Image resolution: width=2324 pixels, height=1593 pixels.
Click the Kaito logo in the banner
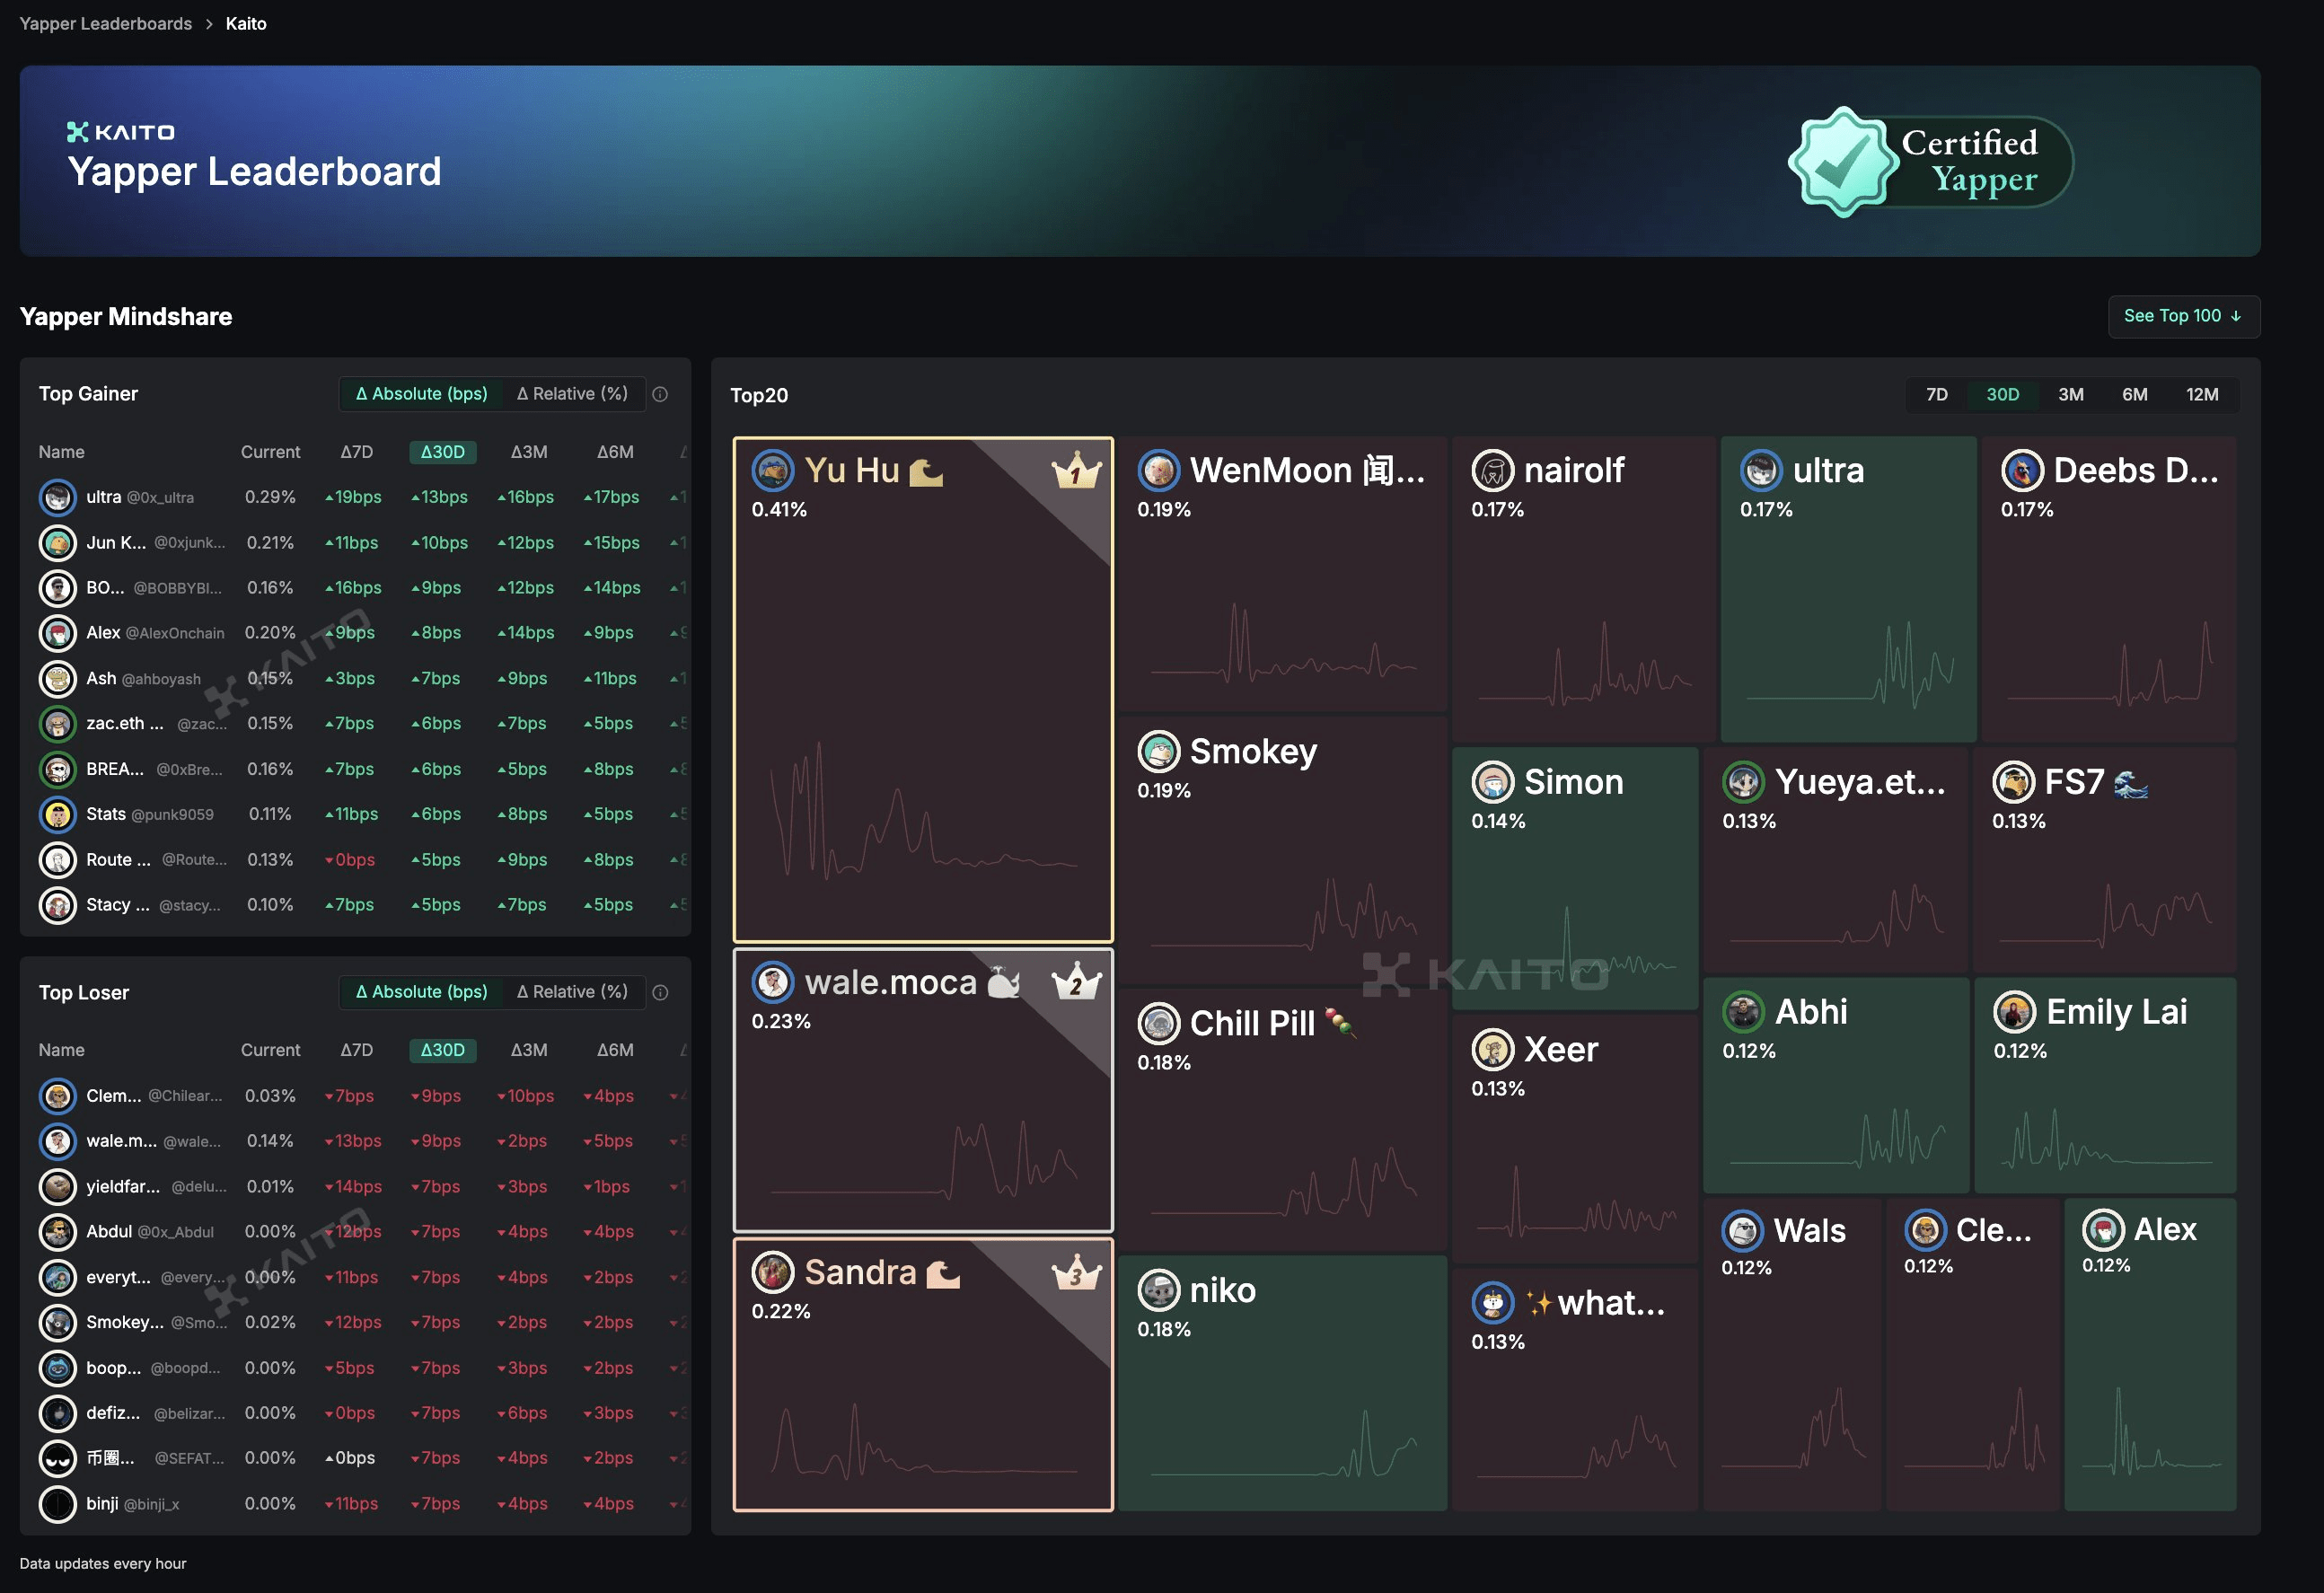tap(121, 132)
